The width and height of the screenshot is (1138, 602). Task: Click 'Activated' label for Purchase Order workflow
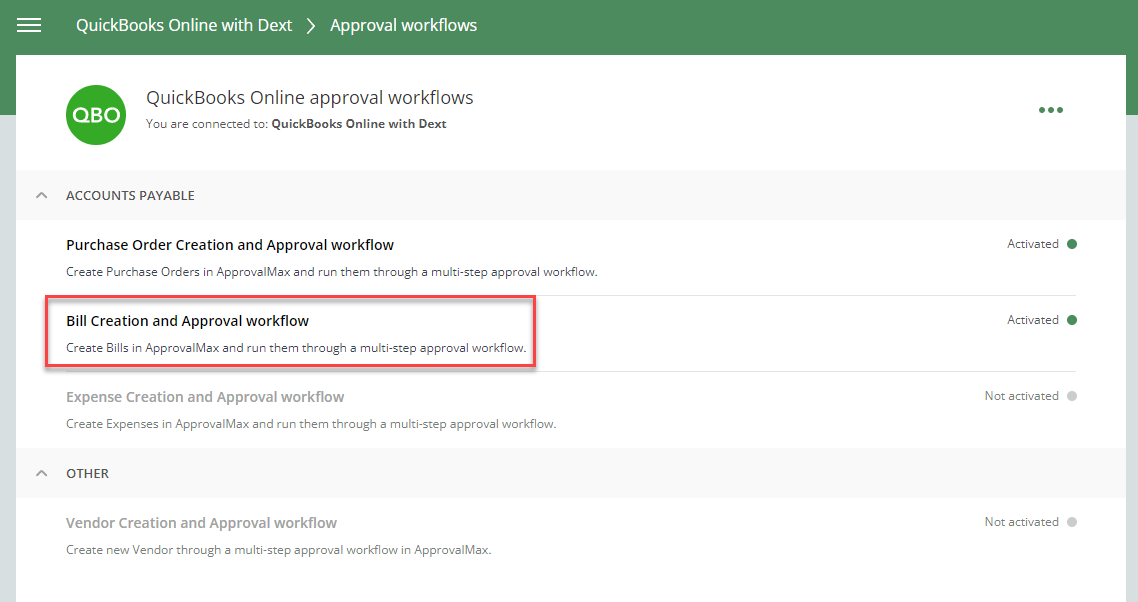point(1033,244)
